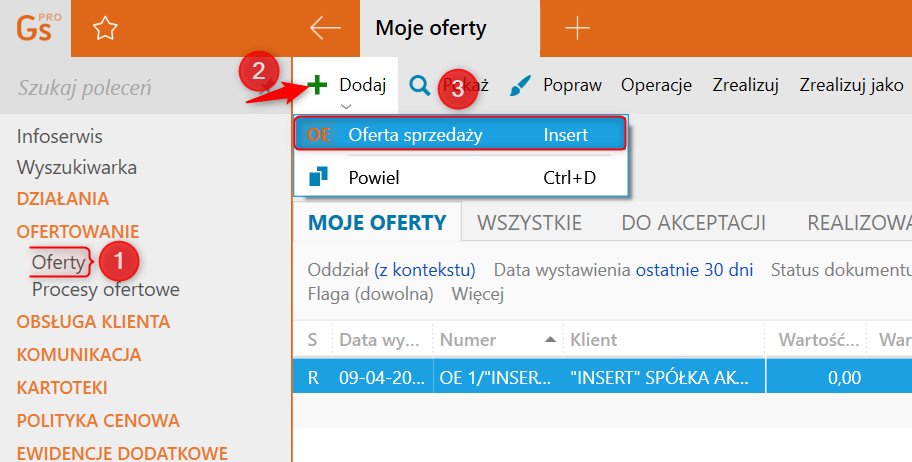This screenshot has width=912, height=462.
Task: Open the z kontekstu branch filter
Action: coord(424,270)
